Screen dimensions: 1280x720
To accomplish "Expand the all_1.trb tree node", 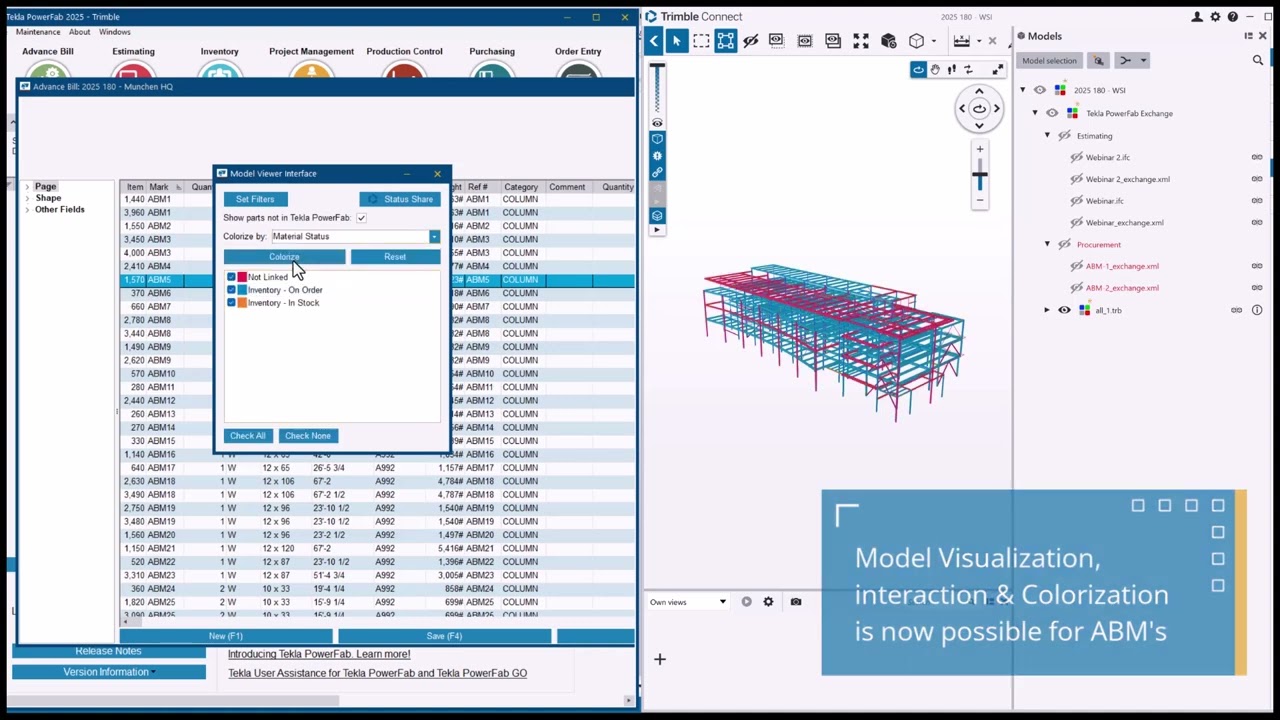I will click(1047, 310).
